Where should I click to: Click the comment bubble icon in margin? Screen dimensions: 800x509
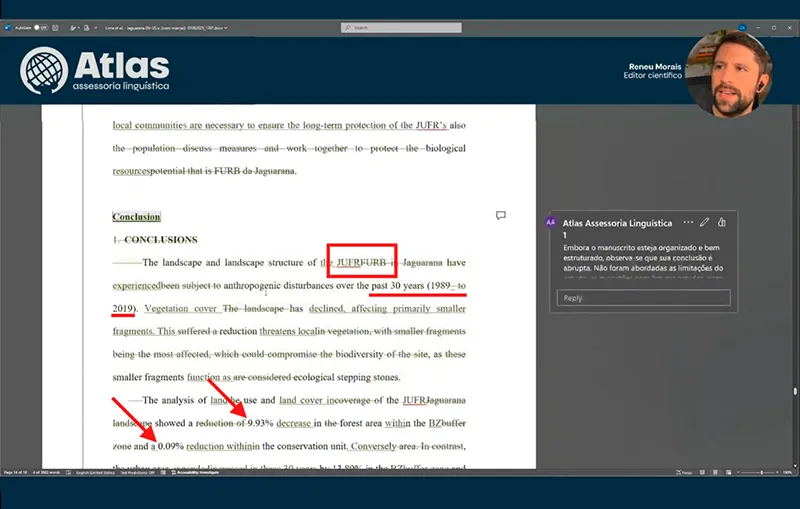(x=501, y=215)
